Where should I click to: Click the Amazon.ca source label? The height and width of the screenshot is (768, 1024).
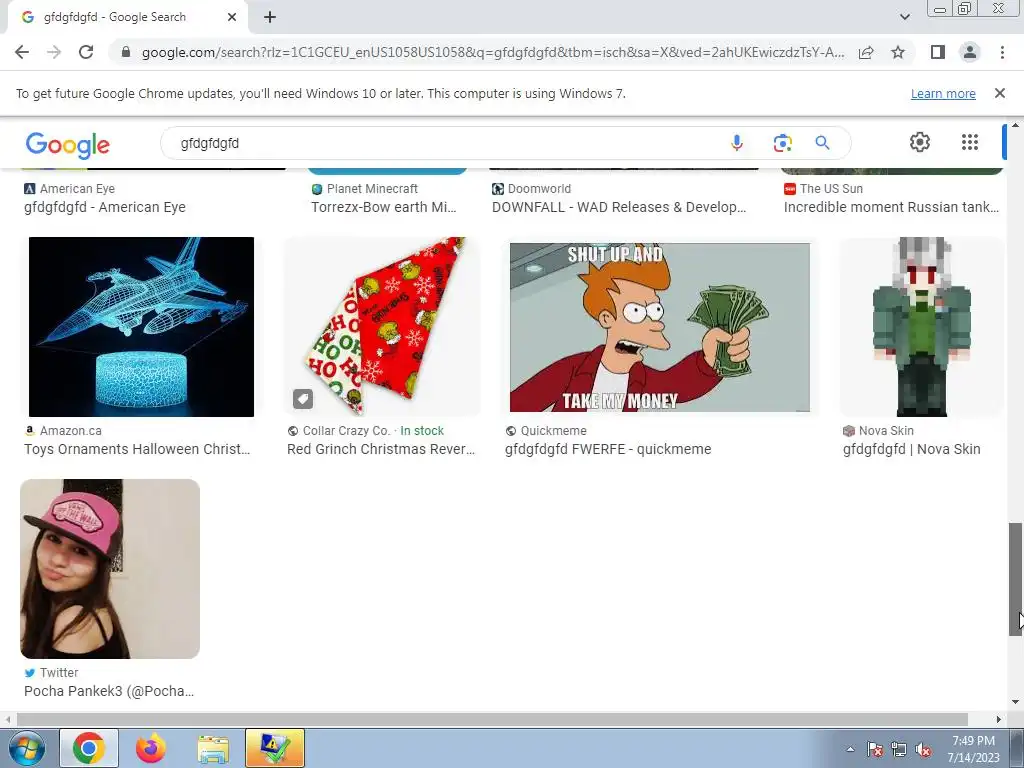click(x=71, y=430)
